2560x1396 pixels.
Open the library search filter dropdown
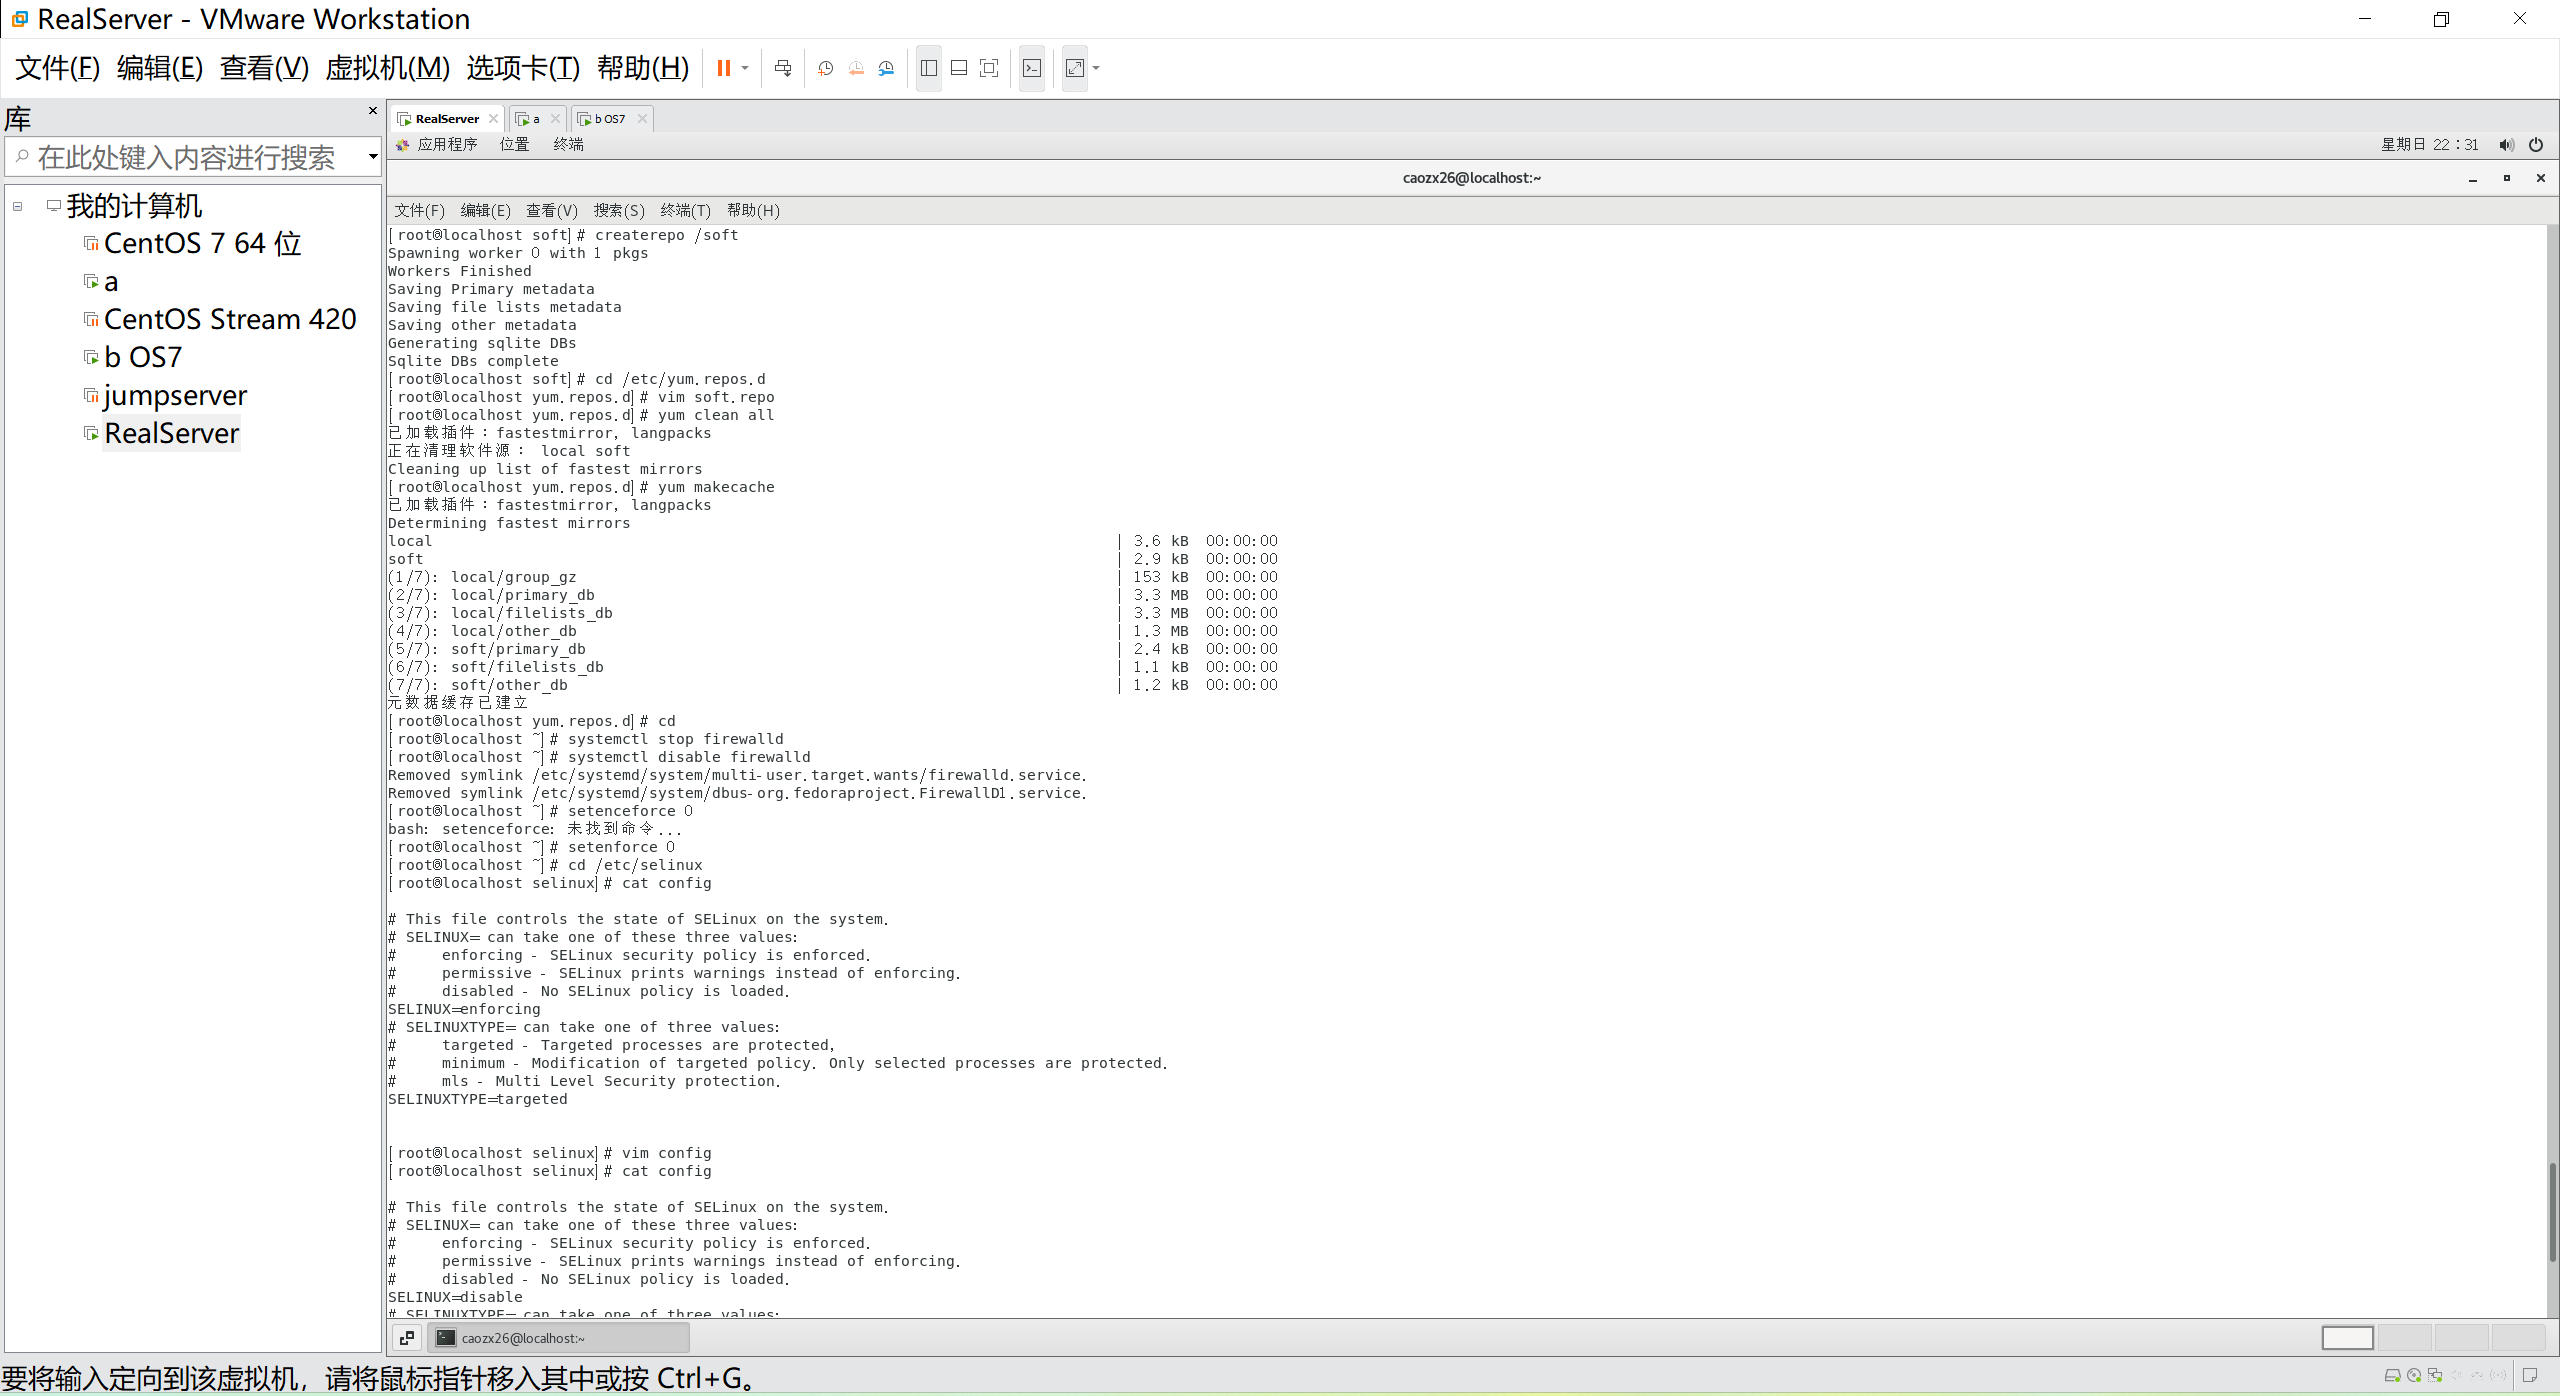[x=373, y=156]
